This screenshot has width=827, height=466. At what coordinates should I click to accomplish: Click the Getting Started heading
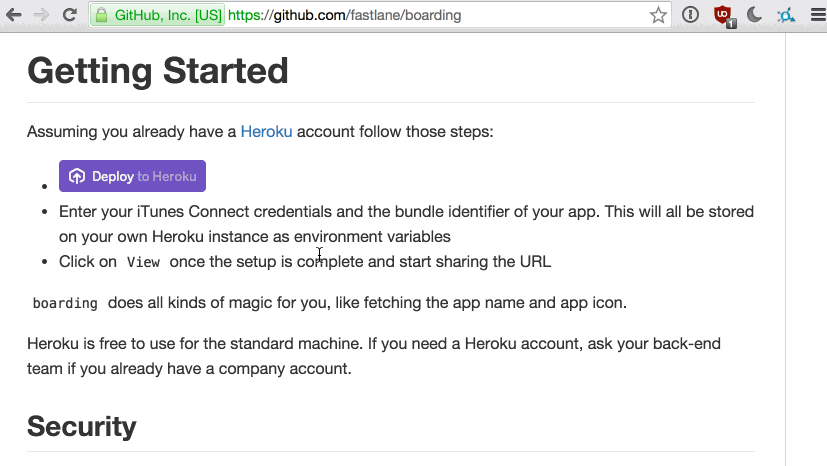pos(158,71)
